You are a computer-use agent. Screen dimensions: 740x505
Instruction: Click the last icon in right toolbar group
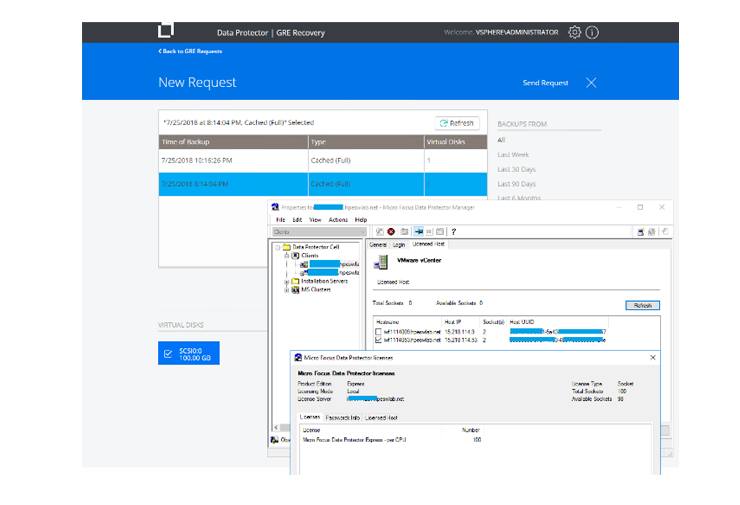point(665,232)
